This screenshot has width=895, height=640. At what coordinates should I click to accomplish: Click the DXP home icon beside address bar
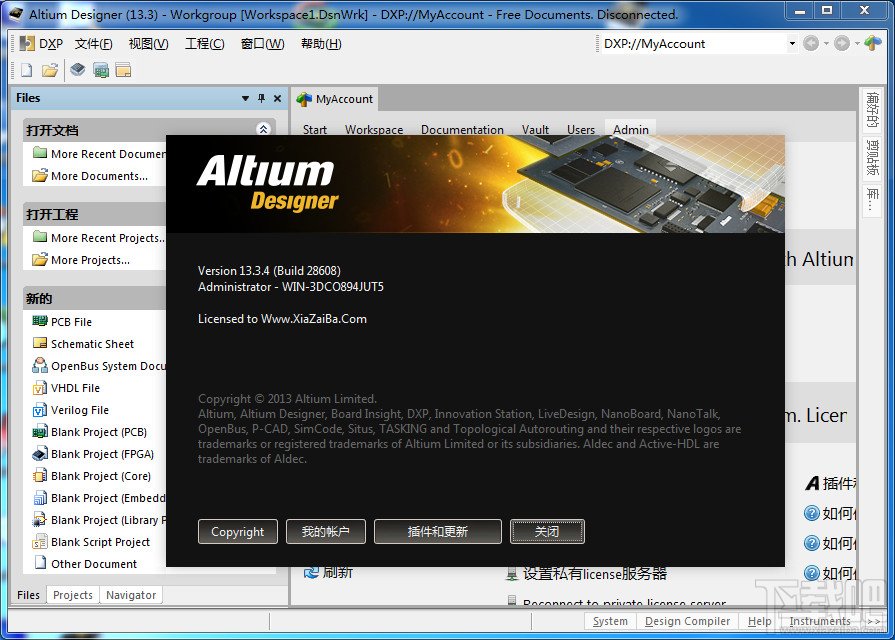pos(873,43)
